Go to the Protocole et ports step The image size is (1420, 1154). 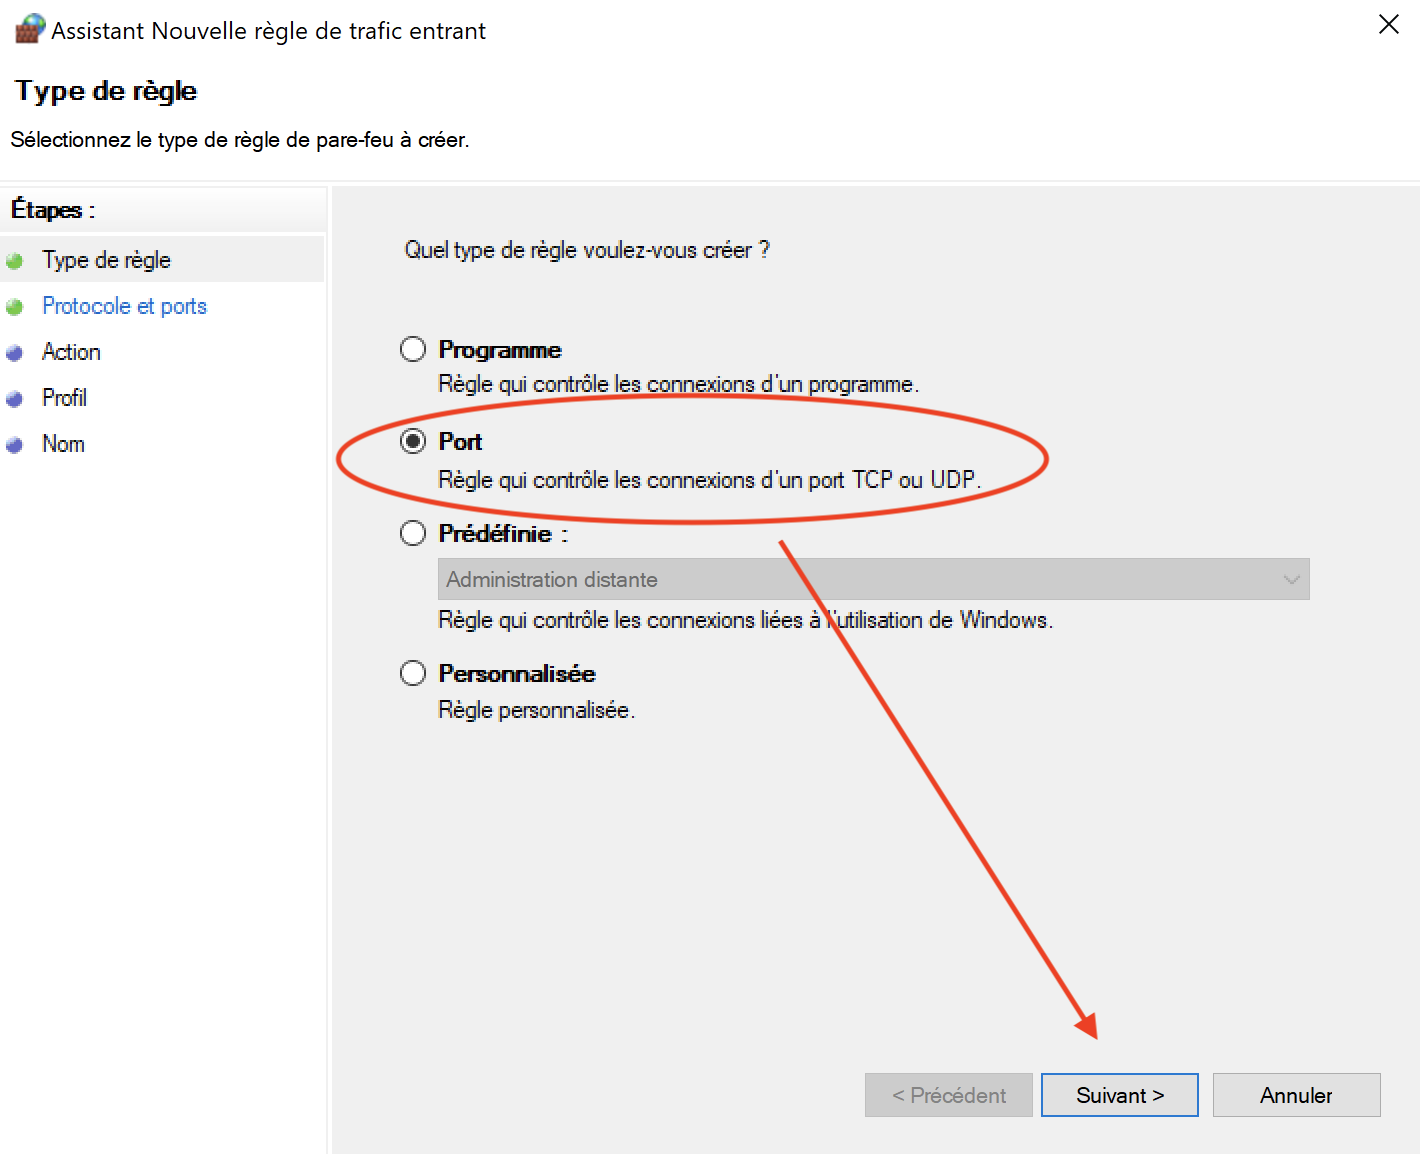(x=124, y=306)
